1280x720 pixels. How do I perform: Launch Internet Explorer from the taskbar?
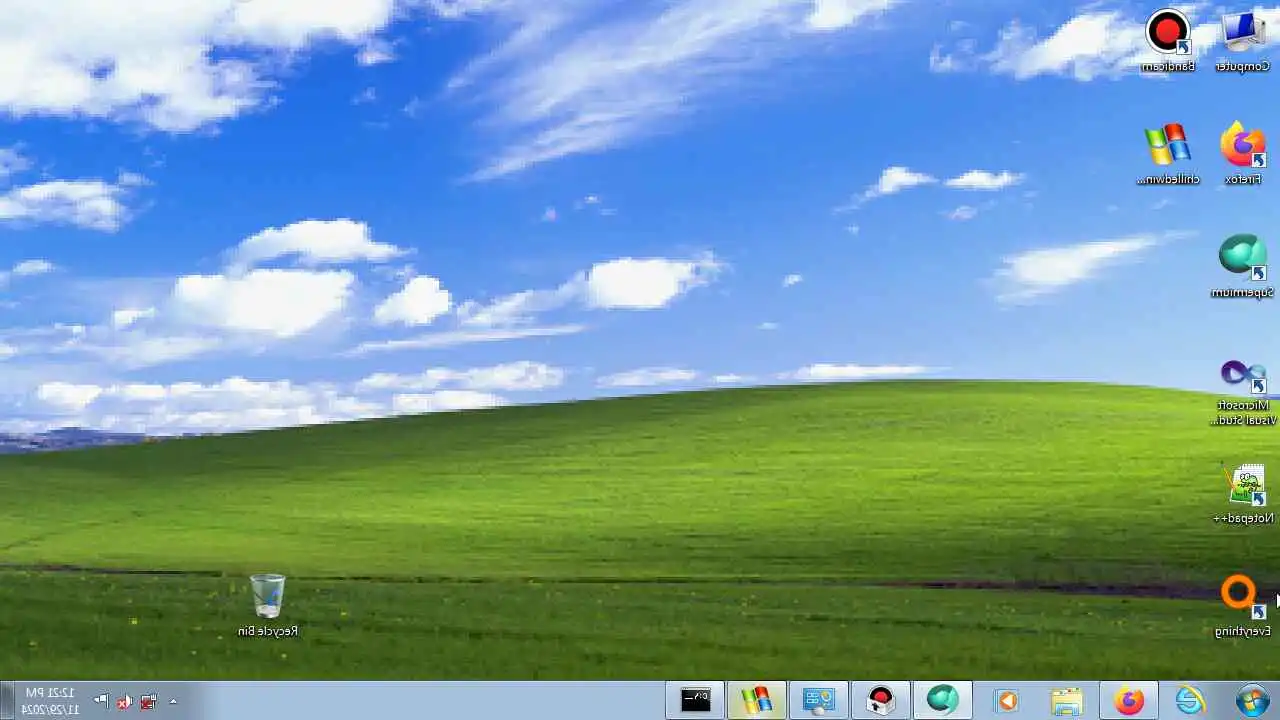1190,700
